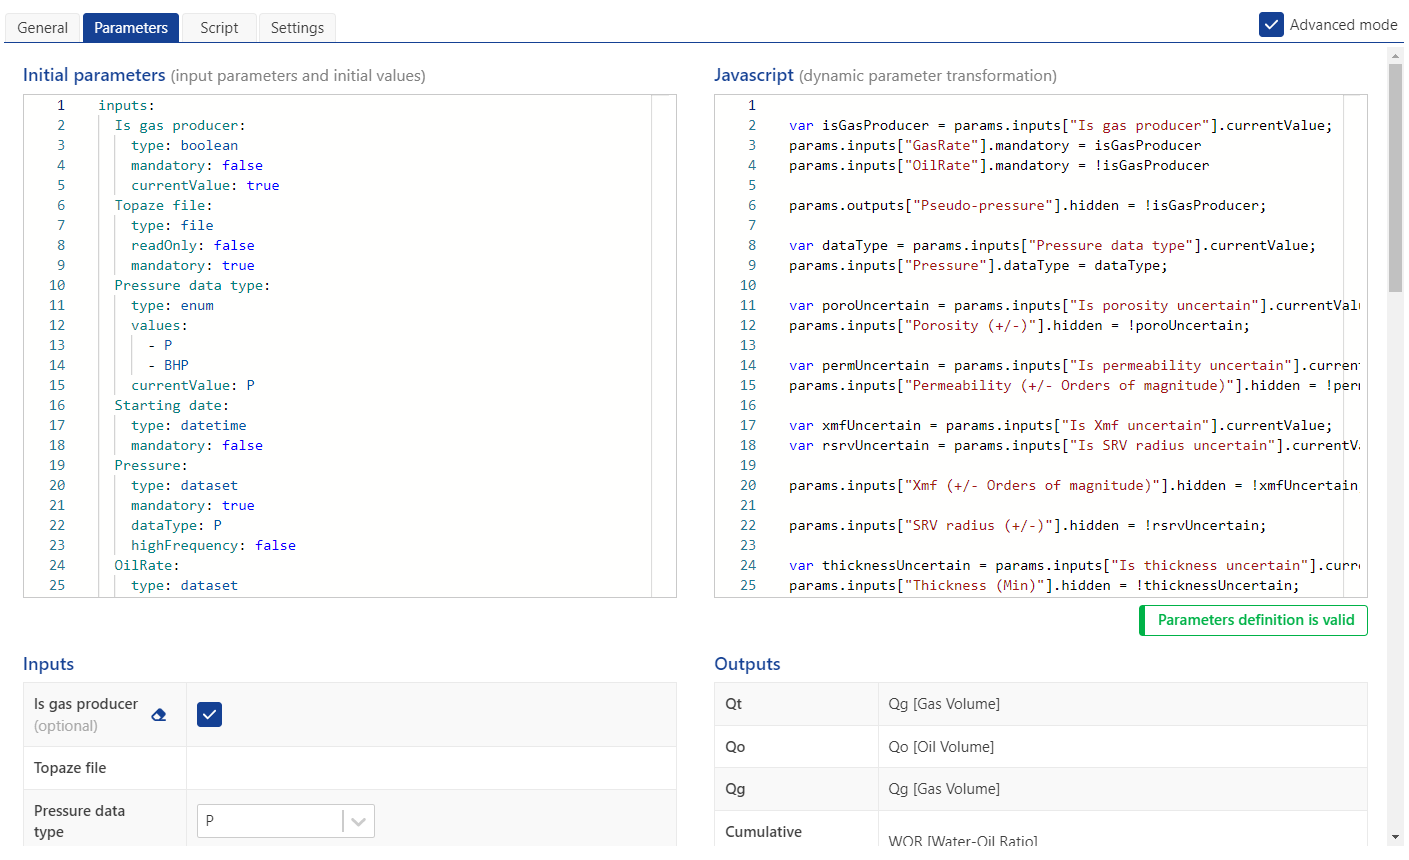Open the Script tab
Viewport: 1409px width, 860px height.
click(x=219, y=28)
